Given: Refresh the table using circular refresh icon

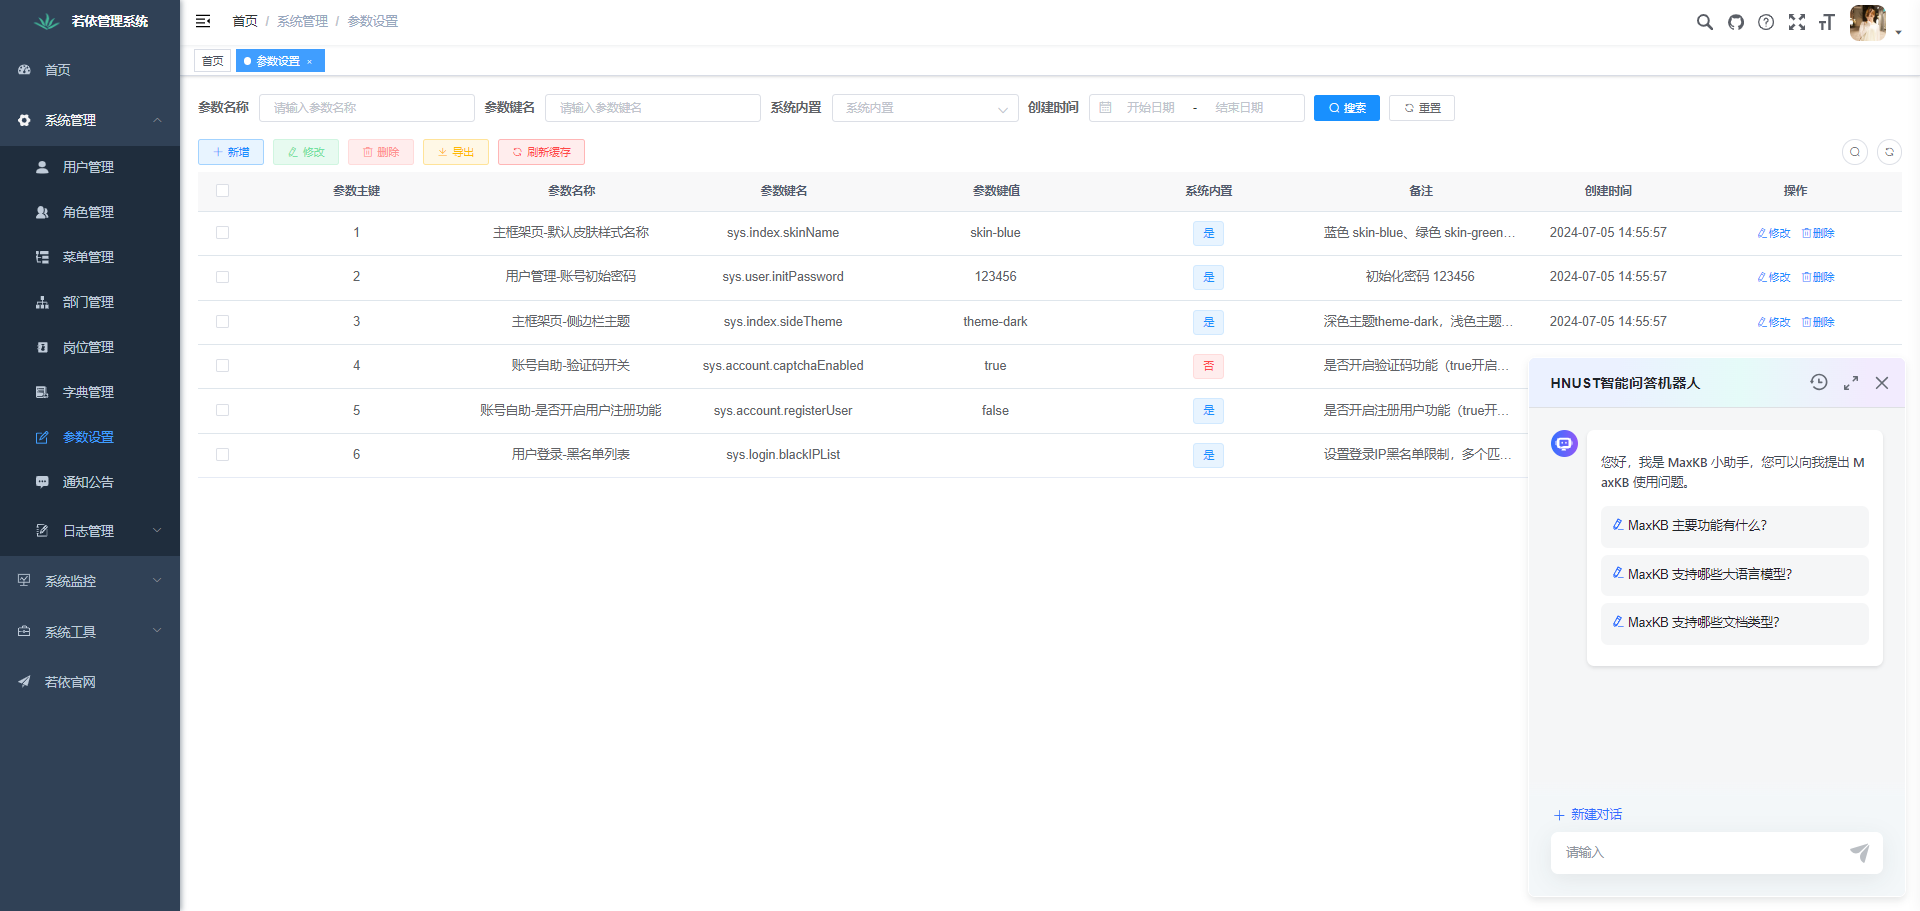Looking at the screenshot, I should tap(1888, 152).
